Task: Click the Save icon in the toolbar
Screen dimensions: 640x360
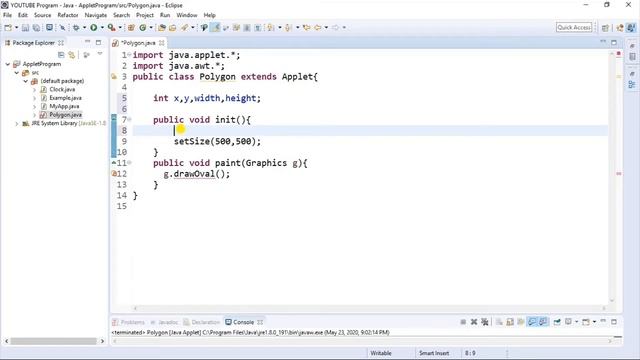Action: (x=25, y=27)
